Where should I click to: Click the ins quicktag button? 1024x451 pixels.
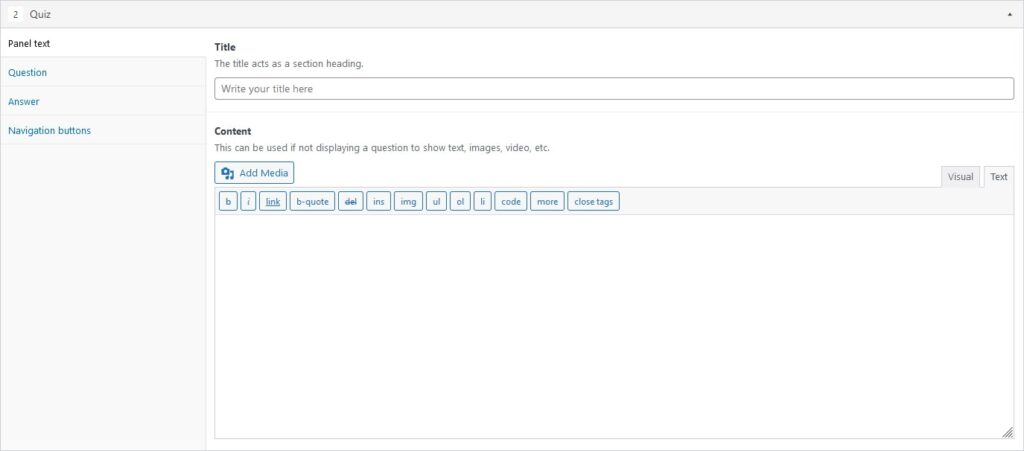tap(379, 202)
